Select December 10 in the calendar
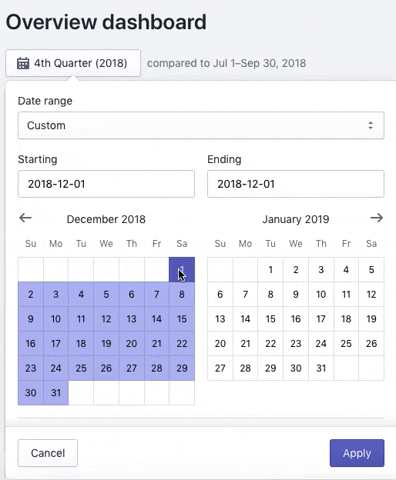This screenshot has height=480, width=396. coord(56,319)
